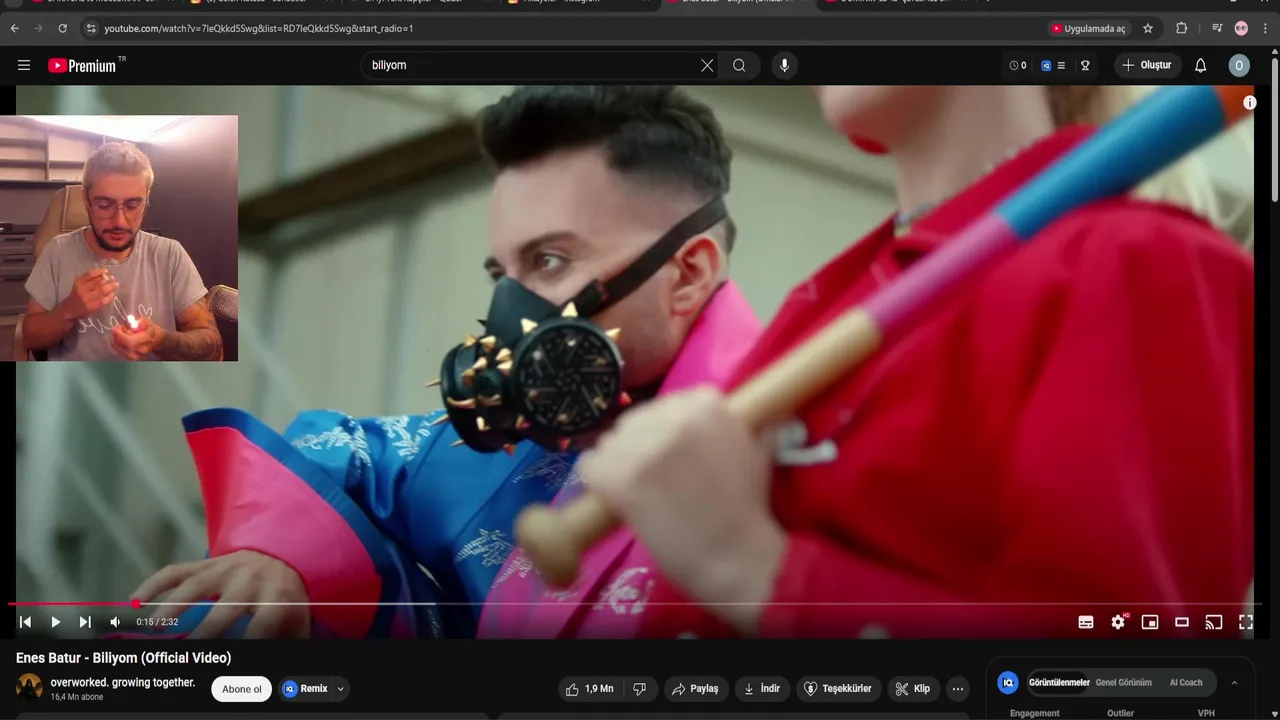Open the player settings gear
1280x720 pixels.
pyautogui.click(x=1118, y=622)
